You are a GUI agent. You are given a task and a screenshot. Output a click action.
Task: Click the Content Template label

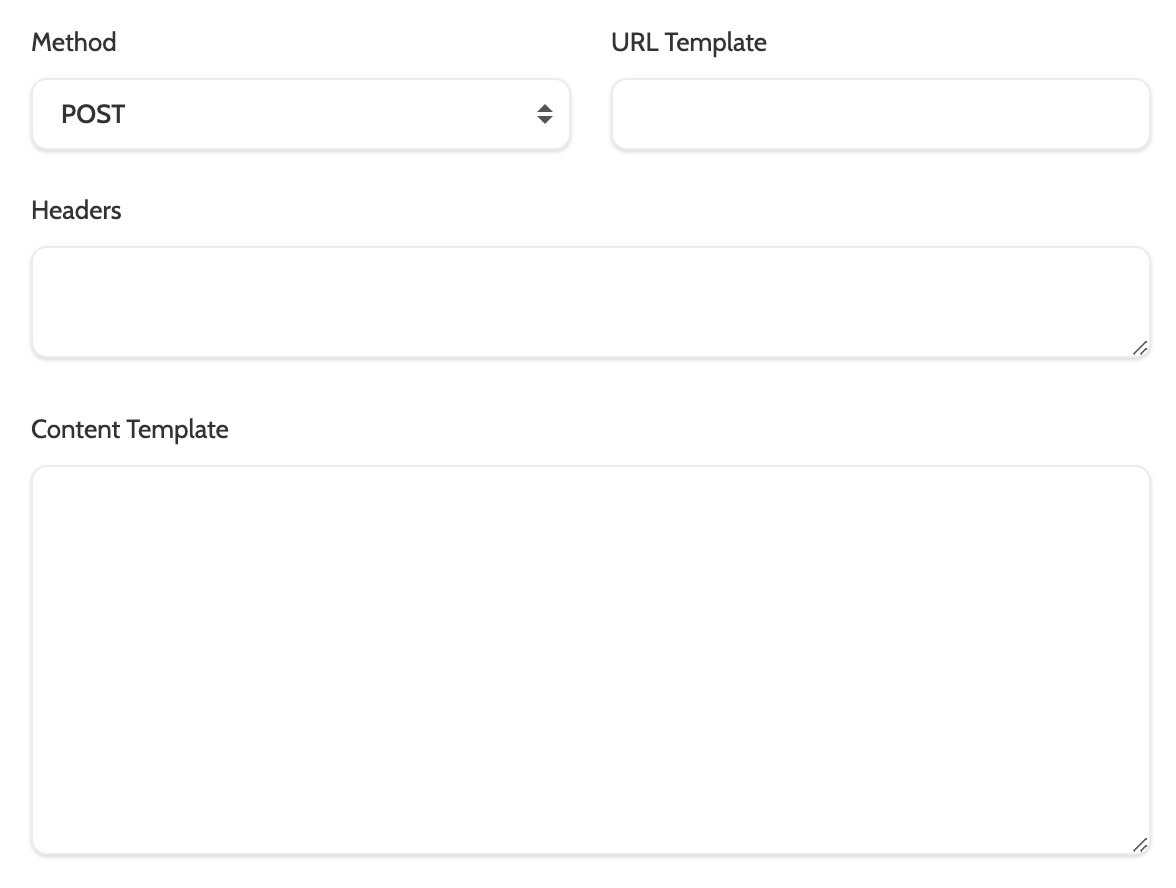[130, 429]
